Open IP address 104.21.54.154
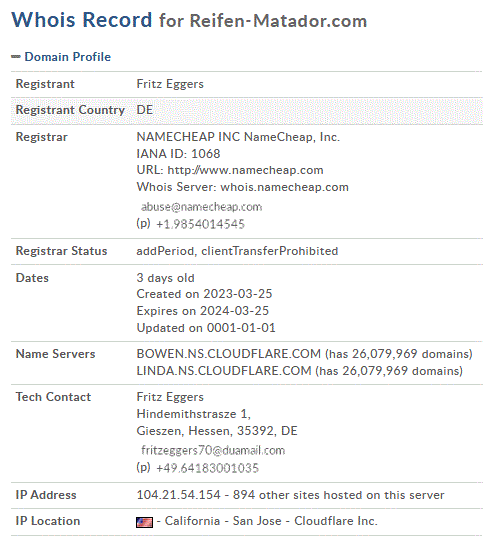This screenshot has height=544, width=484. tap(178, 495)
